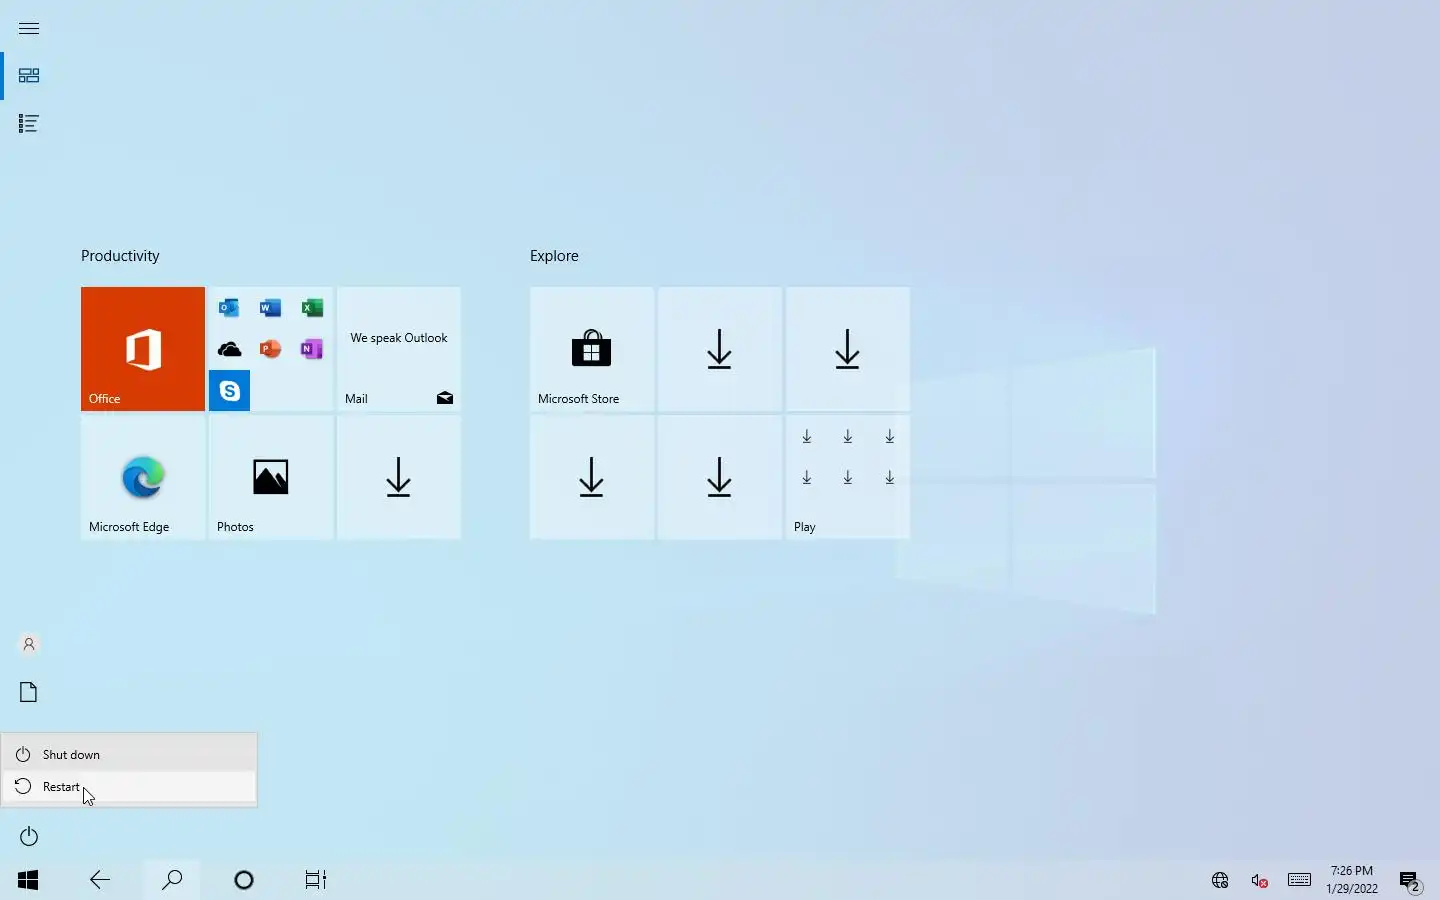The width and height of the screenshot is (1440, 900).
Task: Open Documents icon in Start sidebar
Action: tap(29, 693)
